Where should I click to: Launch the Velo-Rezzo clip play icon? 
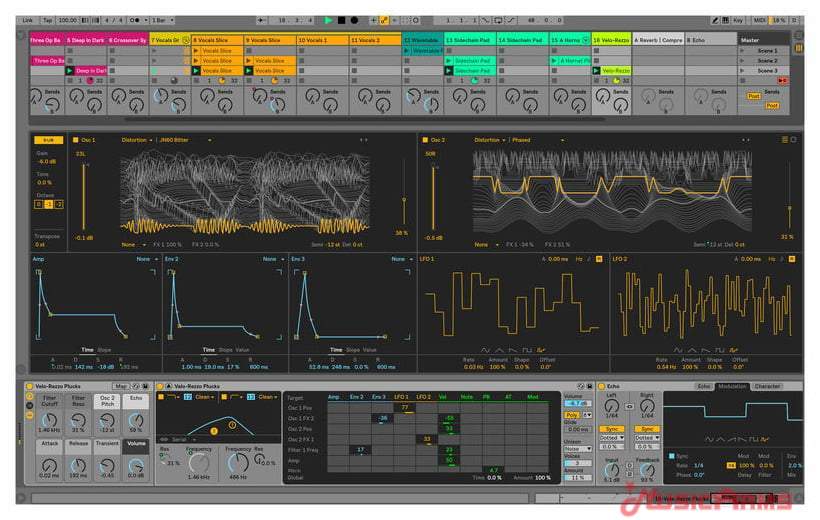pos(597,71)
